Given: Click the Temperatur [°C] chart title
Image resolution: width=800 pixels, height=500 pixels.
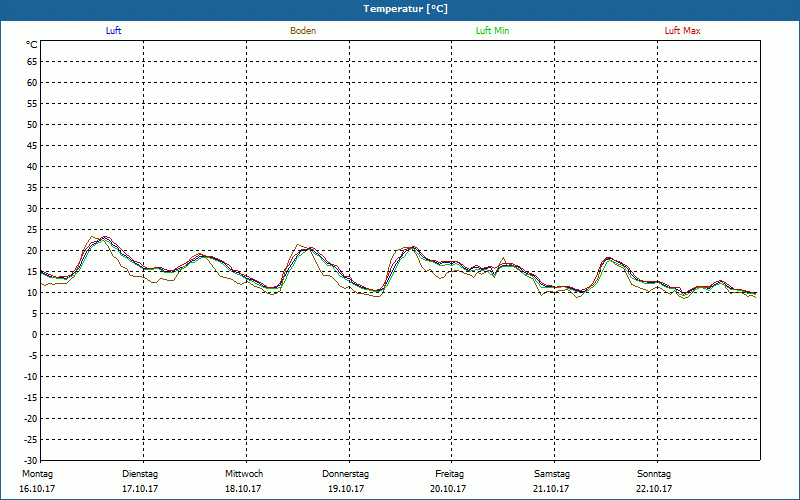Looking at the screenshot, I should (x=406, y=9).
